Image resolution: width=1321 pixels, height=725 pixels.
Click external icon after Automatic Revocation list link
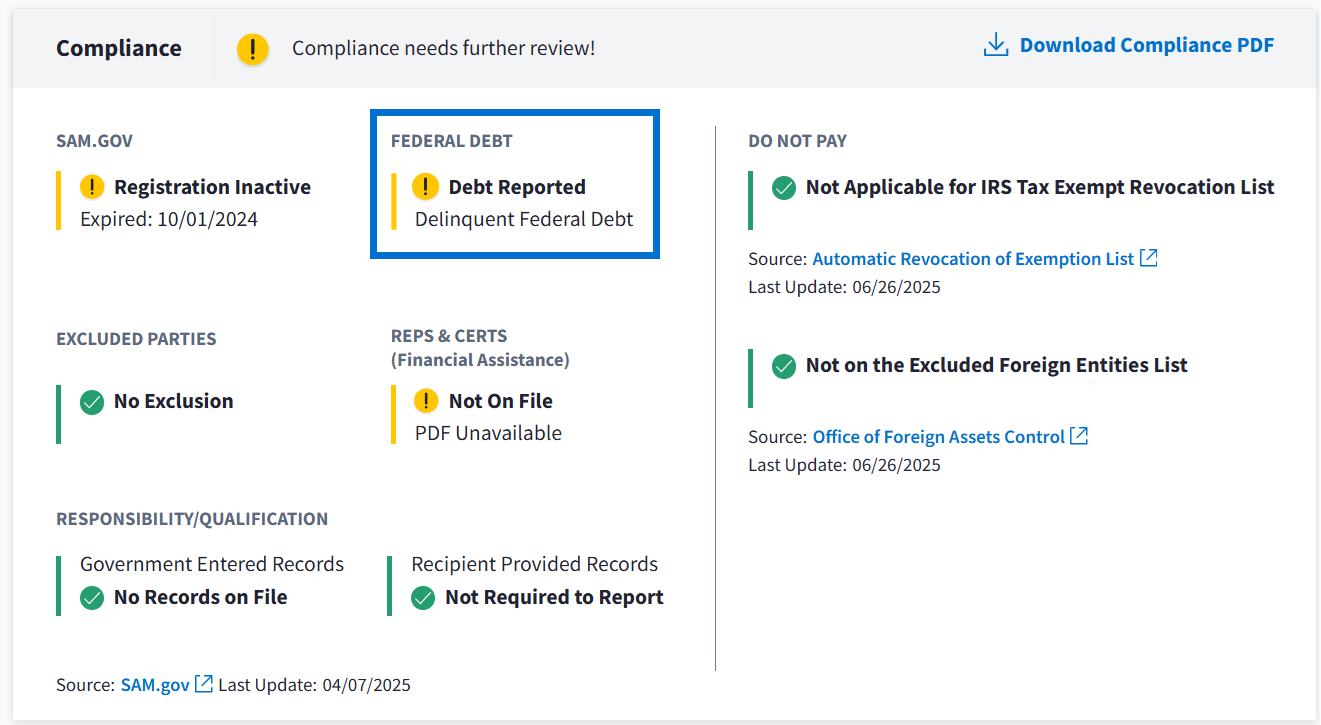[1149, 258]
